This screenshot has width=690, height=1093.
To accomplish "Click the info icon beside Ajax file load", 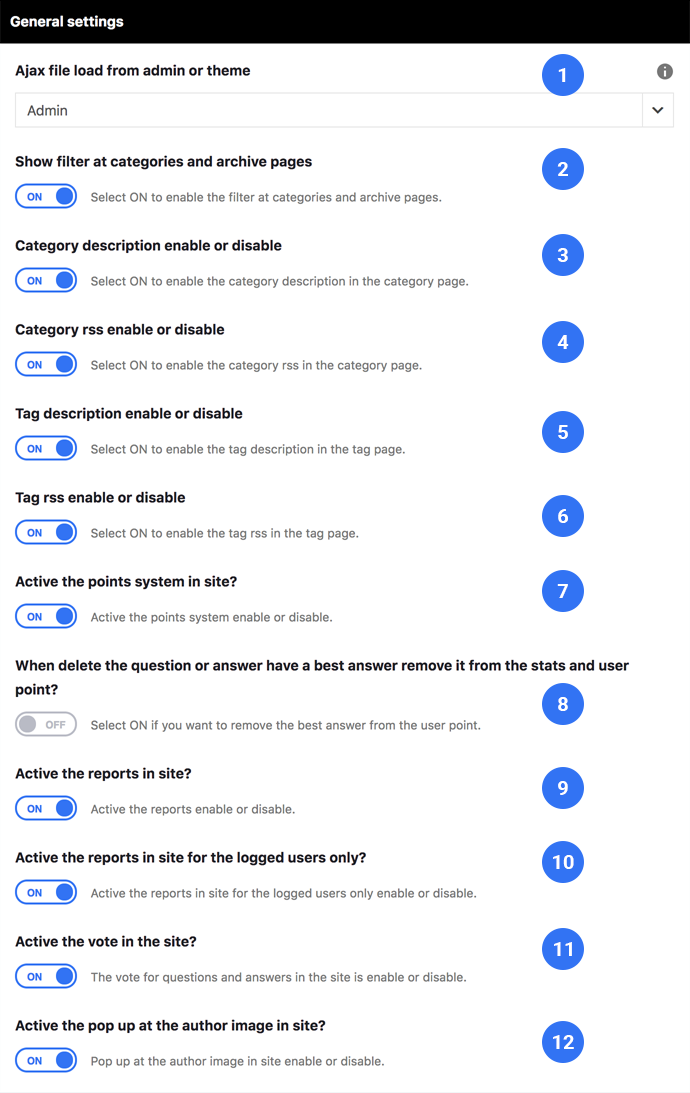I will pos(664,71).
